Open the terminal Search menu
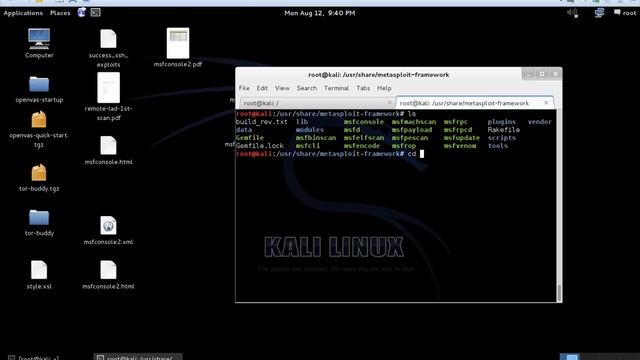Screen dimensions: 640x360 (x=307, y=88)
